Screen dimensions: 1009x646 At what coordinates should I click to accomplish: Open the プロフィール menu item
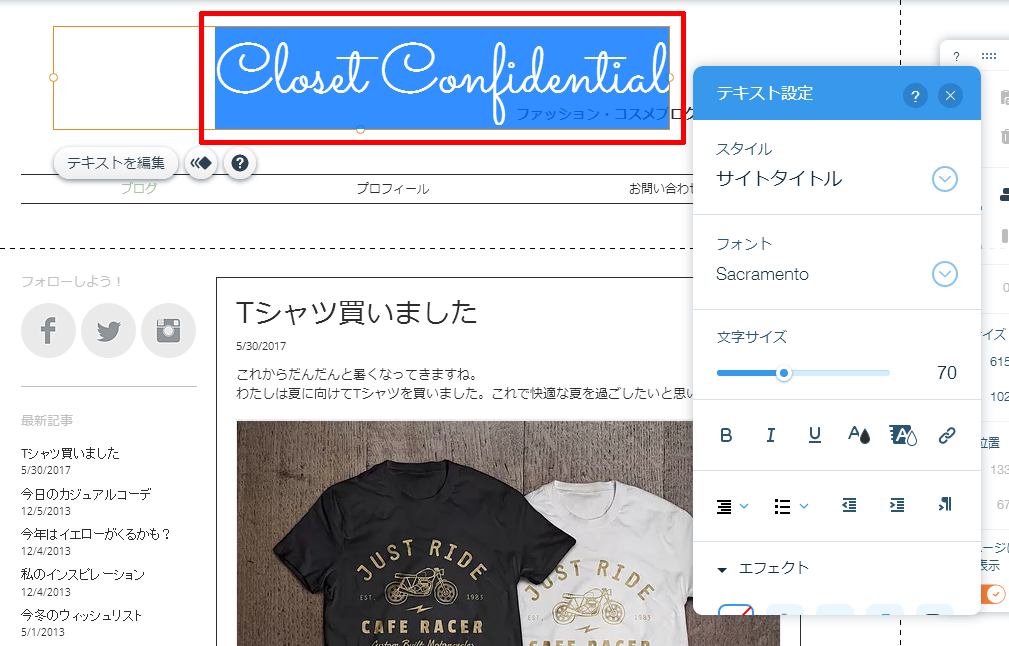point(393,189)
